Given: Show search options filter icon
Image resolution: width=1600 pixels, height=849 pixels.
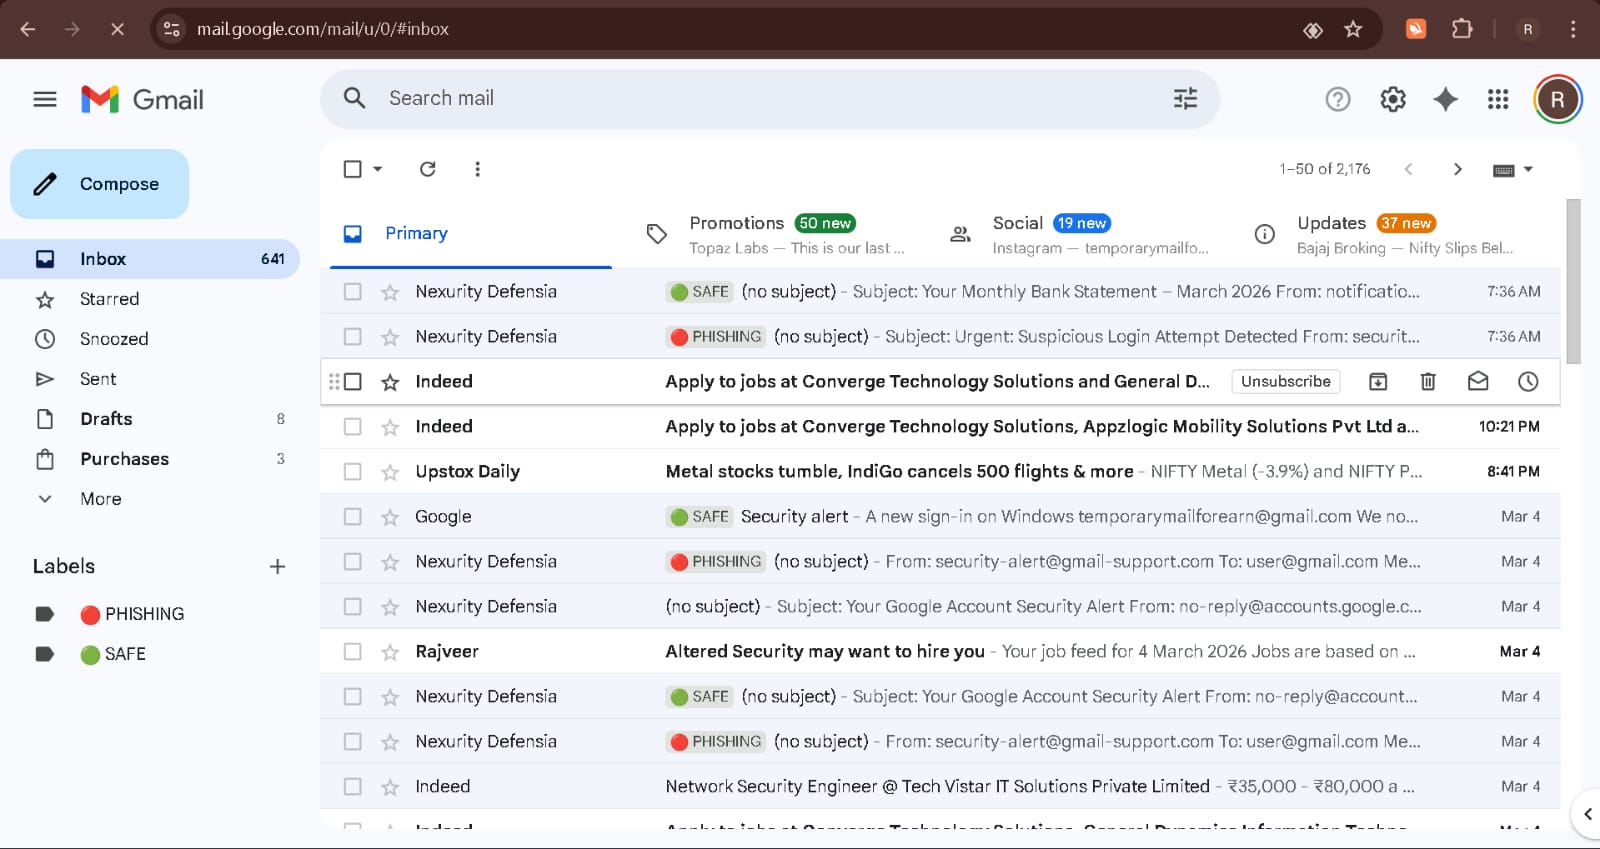Looking at the screenshot, I should click(1185, 98).
